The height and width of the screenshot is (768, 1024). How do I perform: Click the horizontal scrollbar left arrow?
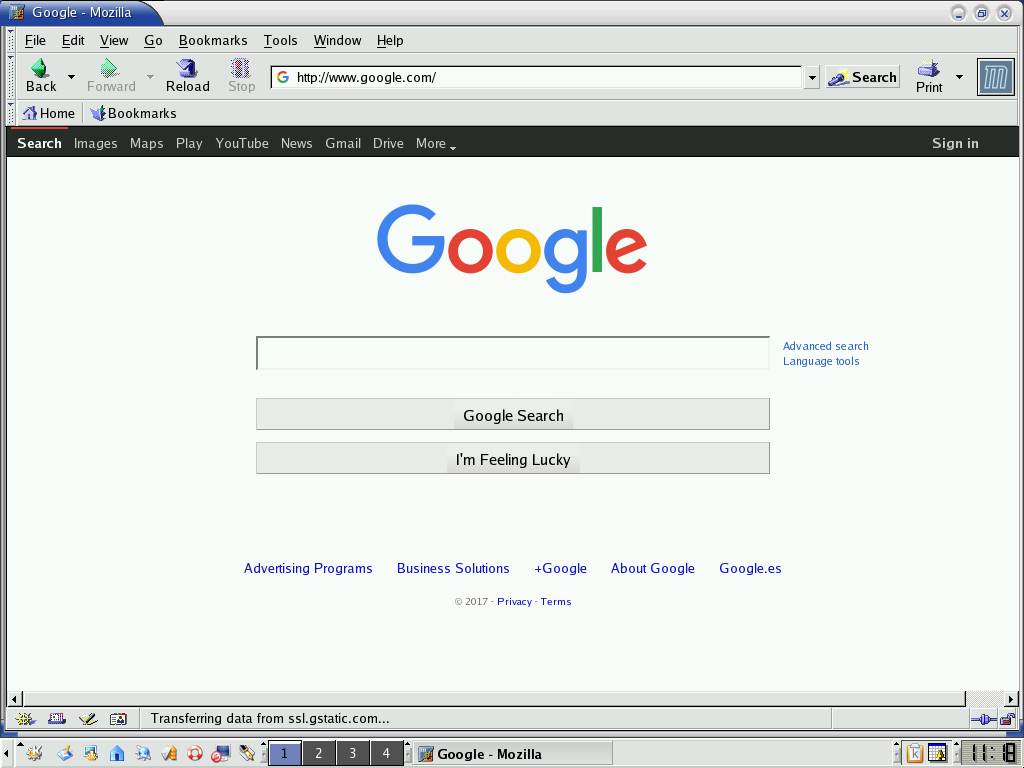pyautogui.click(x=14, y=699)
